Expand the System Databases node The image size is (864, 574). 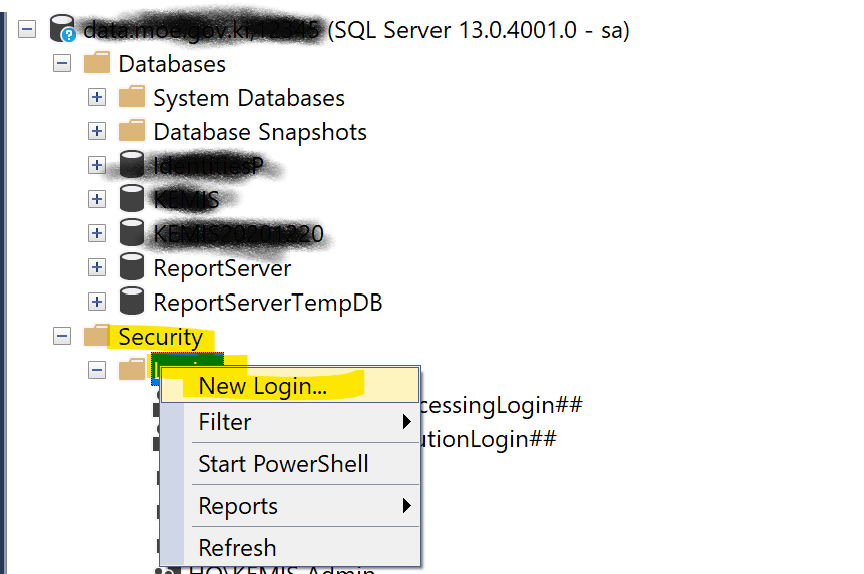coord(97,98)
